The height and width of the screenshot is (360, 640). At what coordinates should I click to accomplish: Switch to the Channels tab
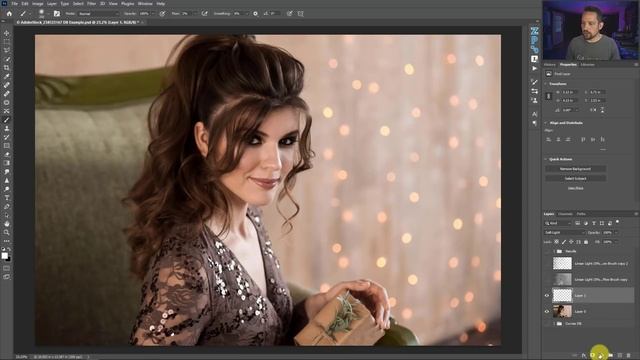(565, 214)
